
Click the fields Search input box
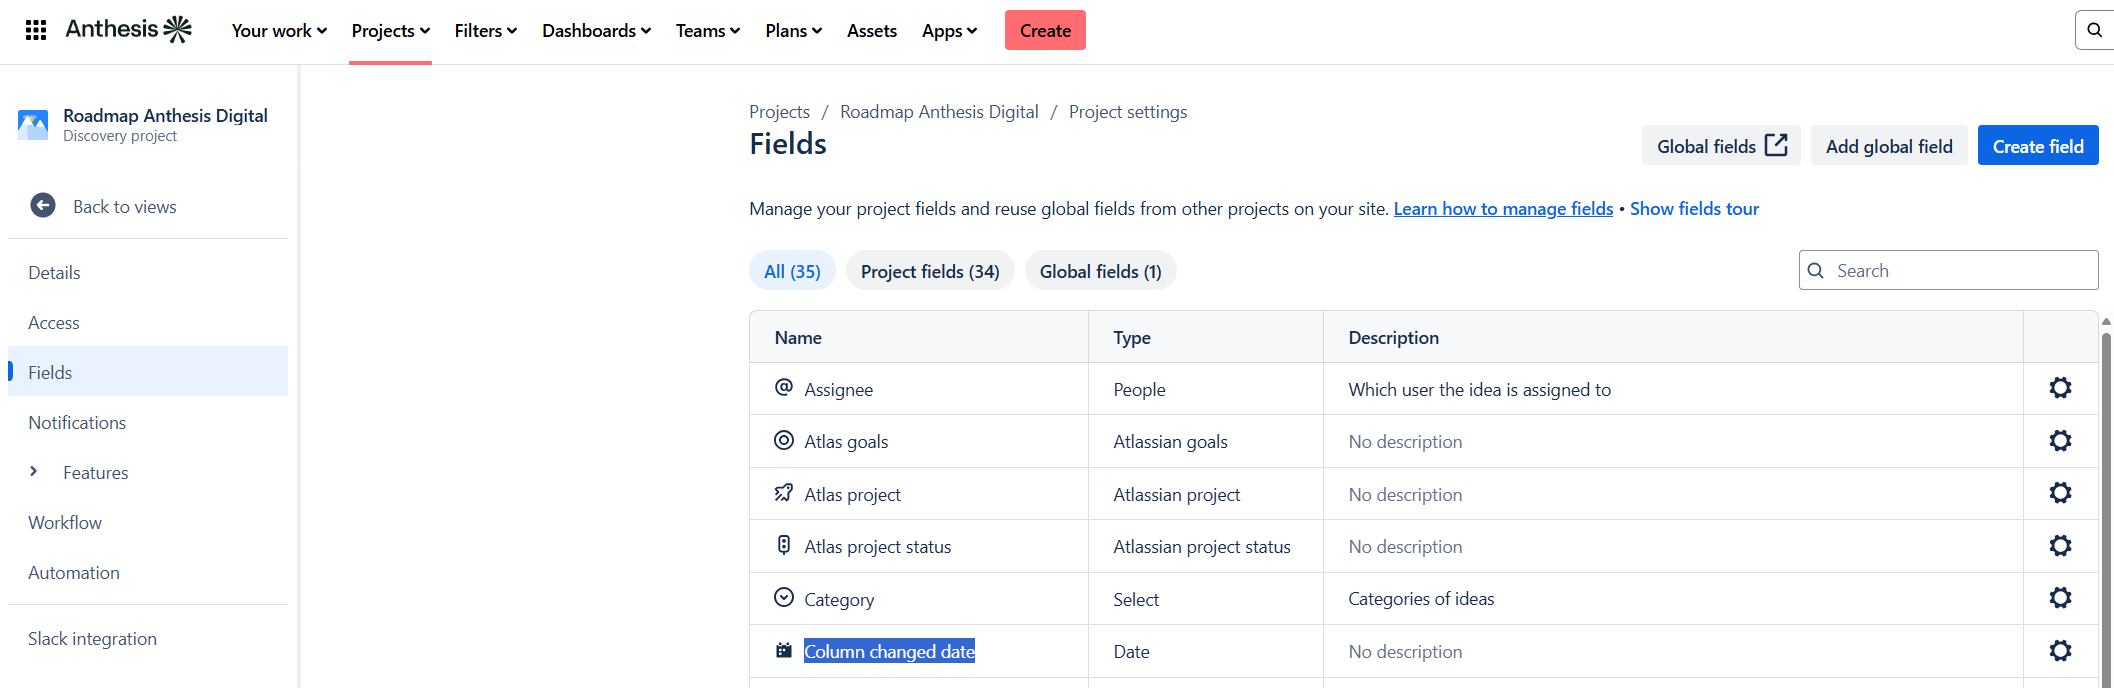1948,270
